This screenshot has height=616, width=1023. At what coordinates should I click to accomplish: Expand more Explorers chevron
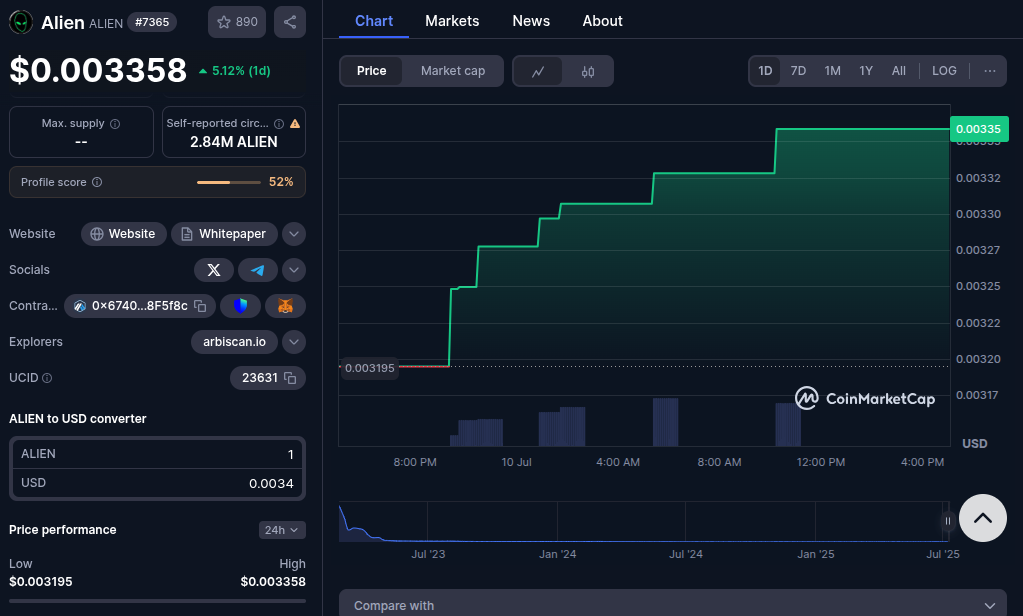pos(294,342)
